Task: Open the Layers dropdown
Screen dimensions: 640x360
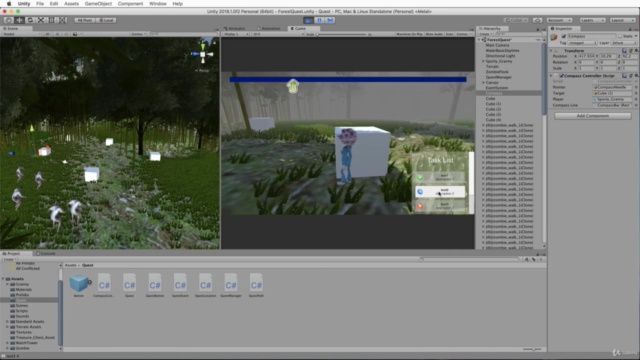Action: [x=592, y=20]
